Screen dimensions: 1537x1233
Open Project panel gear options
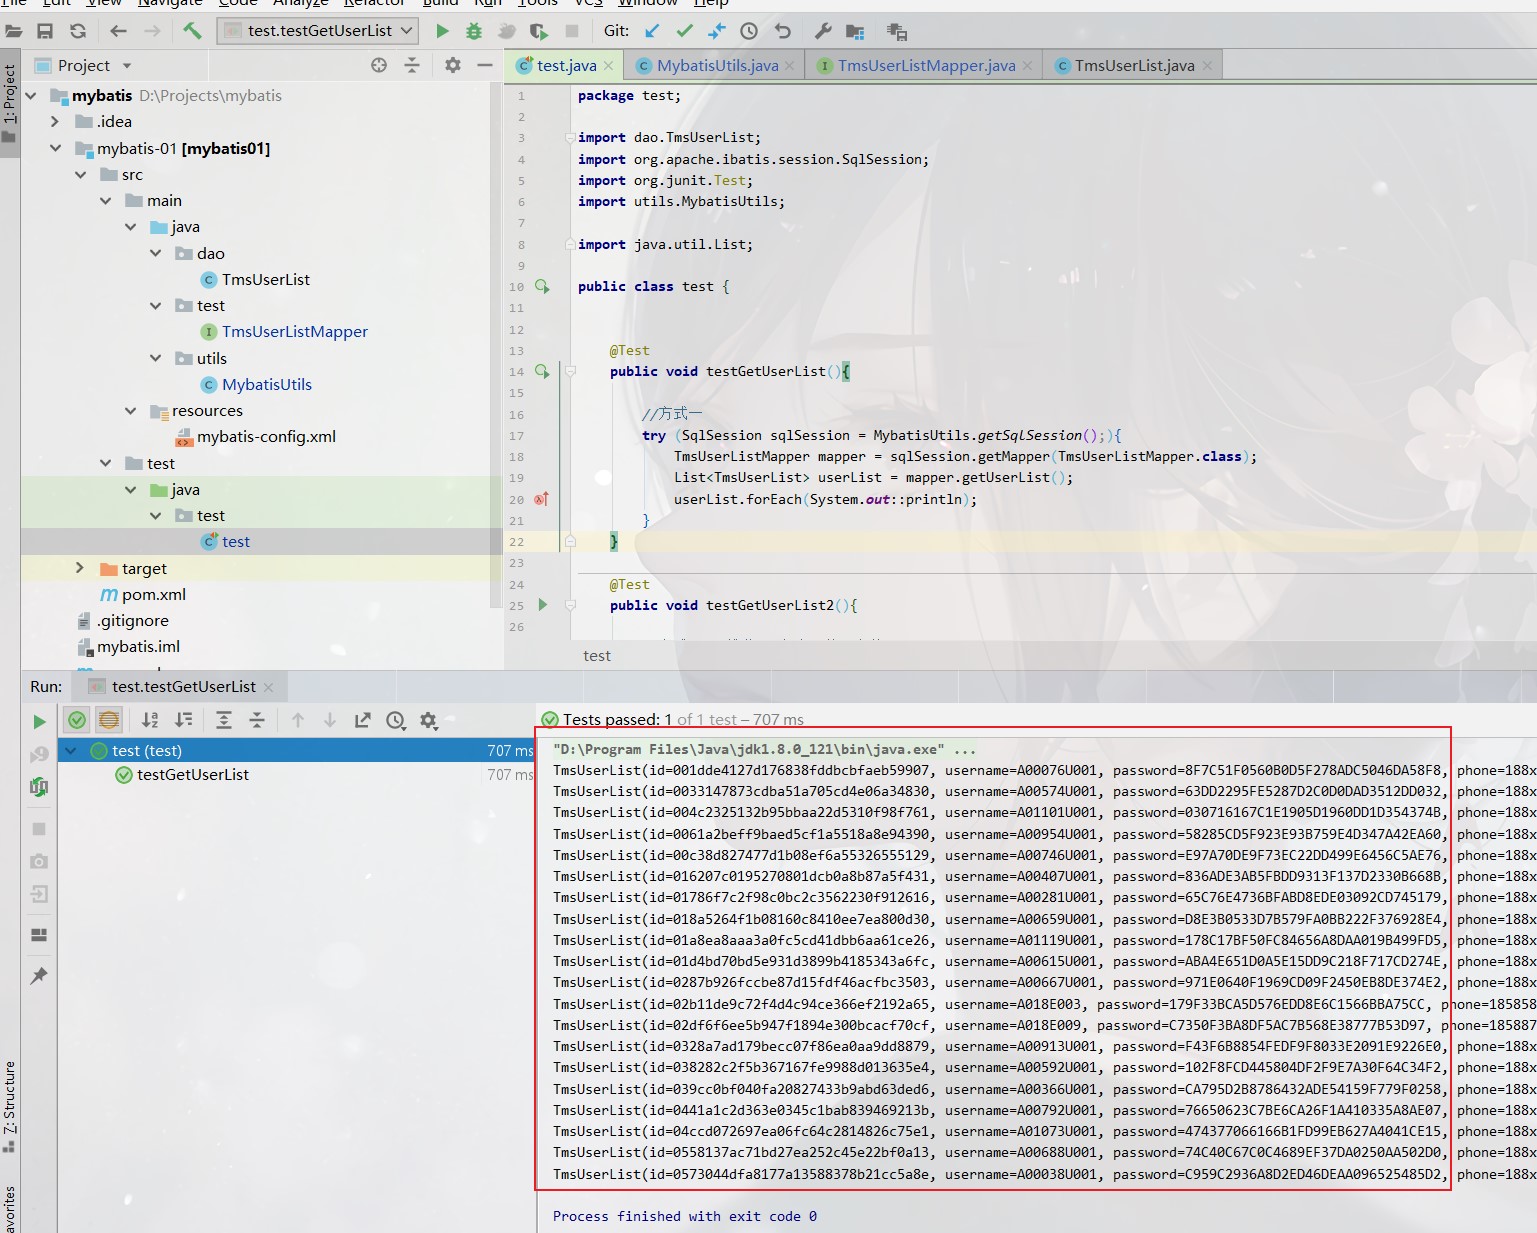coord(453,65)
